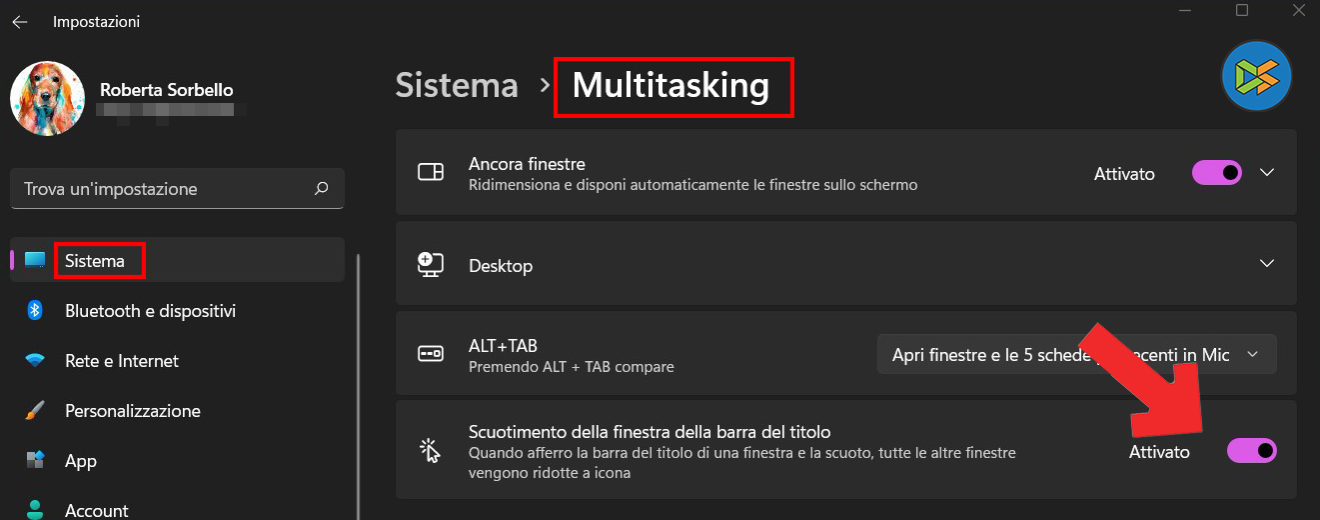Image resolution: width=1320 pixels, height=520 pixels.
Task: Select Sistema in the sidebar
Action: [x=95, y=261]
